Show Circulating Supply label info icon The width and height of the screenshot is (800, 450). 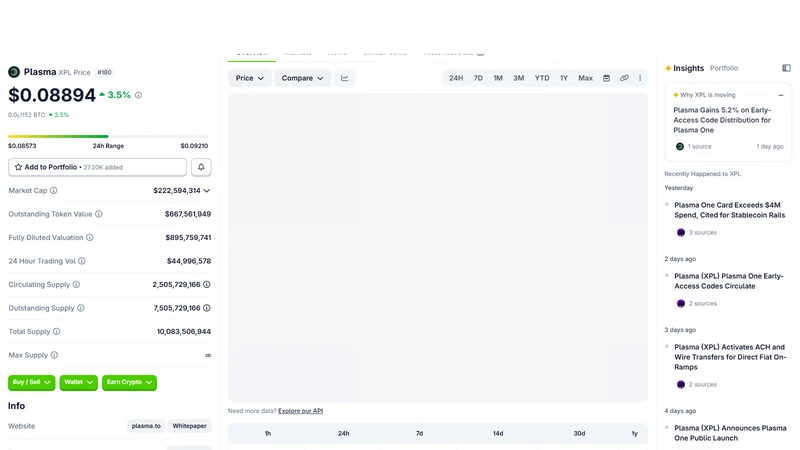click(76, 284)
